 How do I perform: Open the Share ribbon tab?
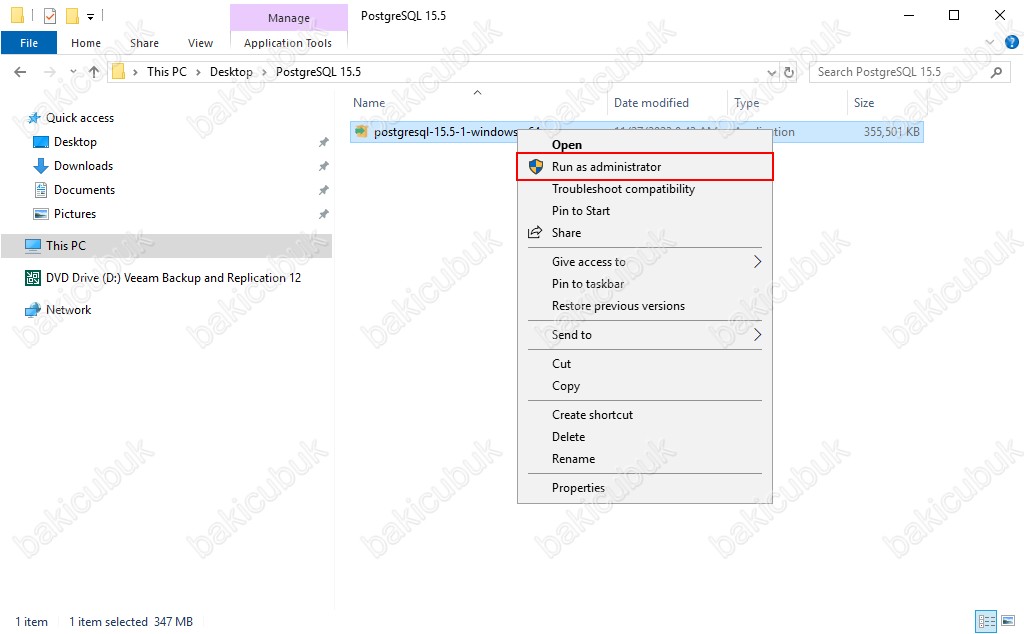tap(144, 43)
